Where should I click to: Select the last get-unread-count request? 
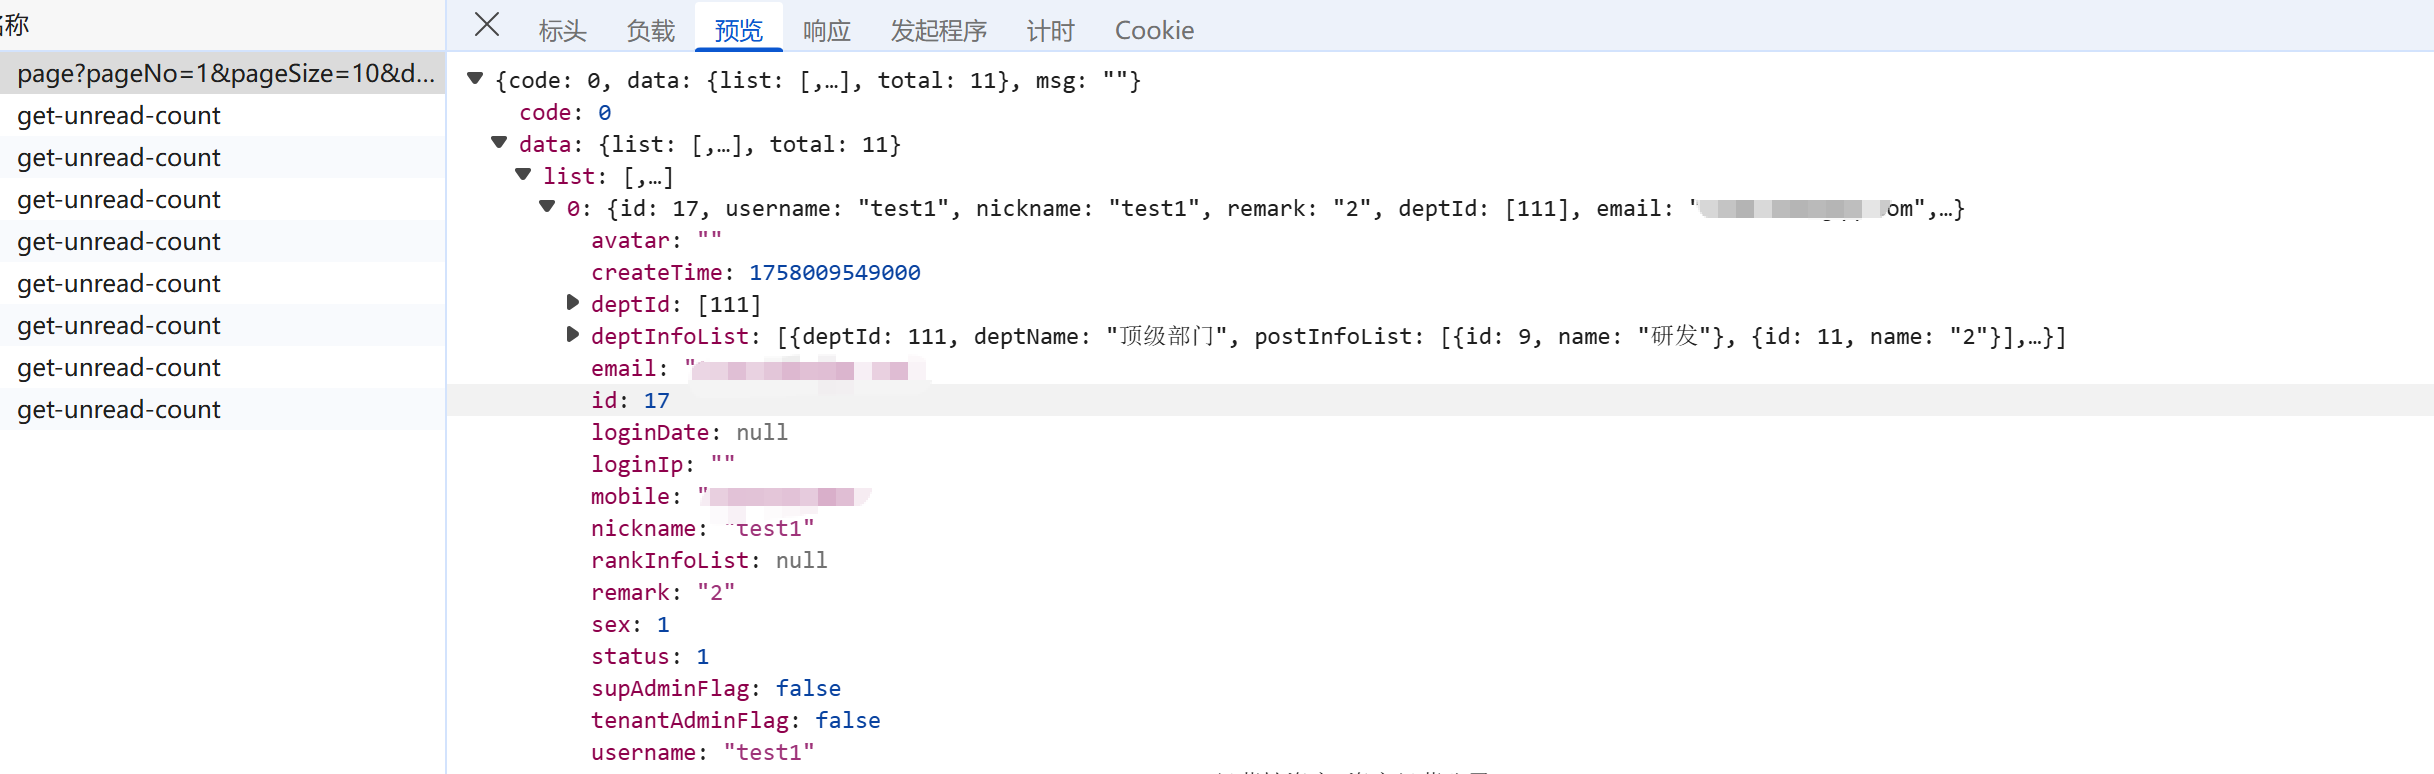pos(119,409)
